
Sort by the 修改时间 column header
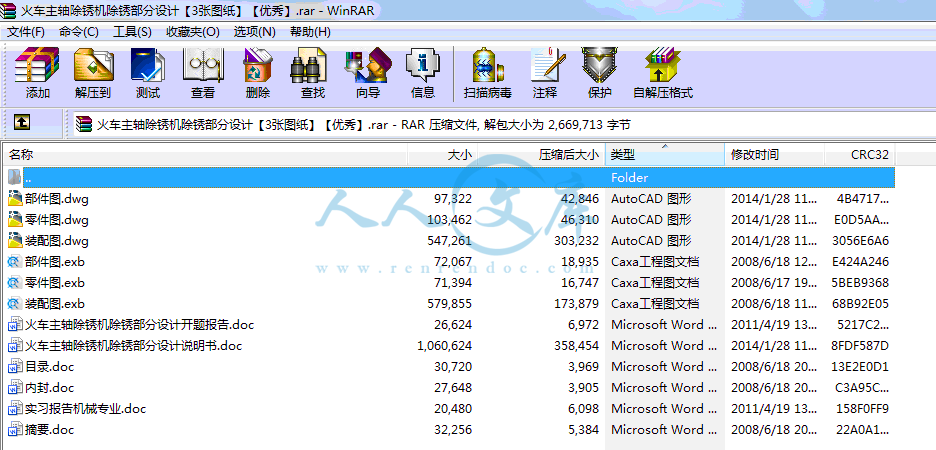pyautogui.click(x=775, y=155)
